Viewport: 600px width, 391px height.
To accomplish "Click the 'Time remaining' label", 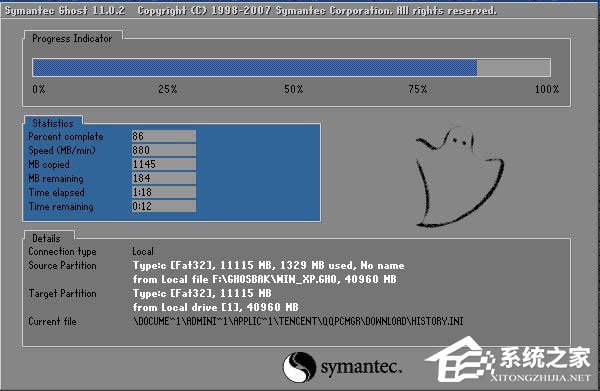I will coord(61,207).
